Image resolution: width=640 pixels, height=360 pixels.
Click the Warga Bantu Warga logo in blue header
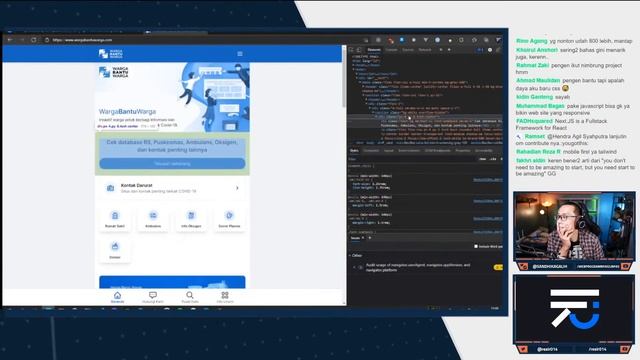point(111,54)
